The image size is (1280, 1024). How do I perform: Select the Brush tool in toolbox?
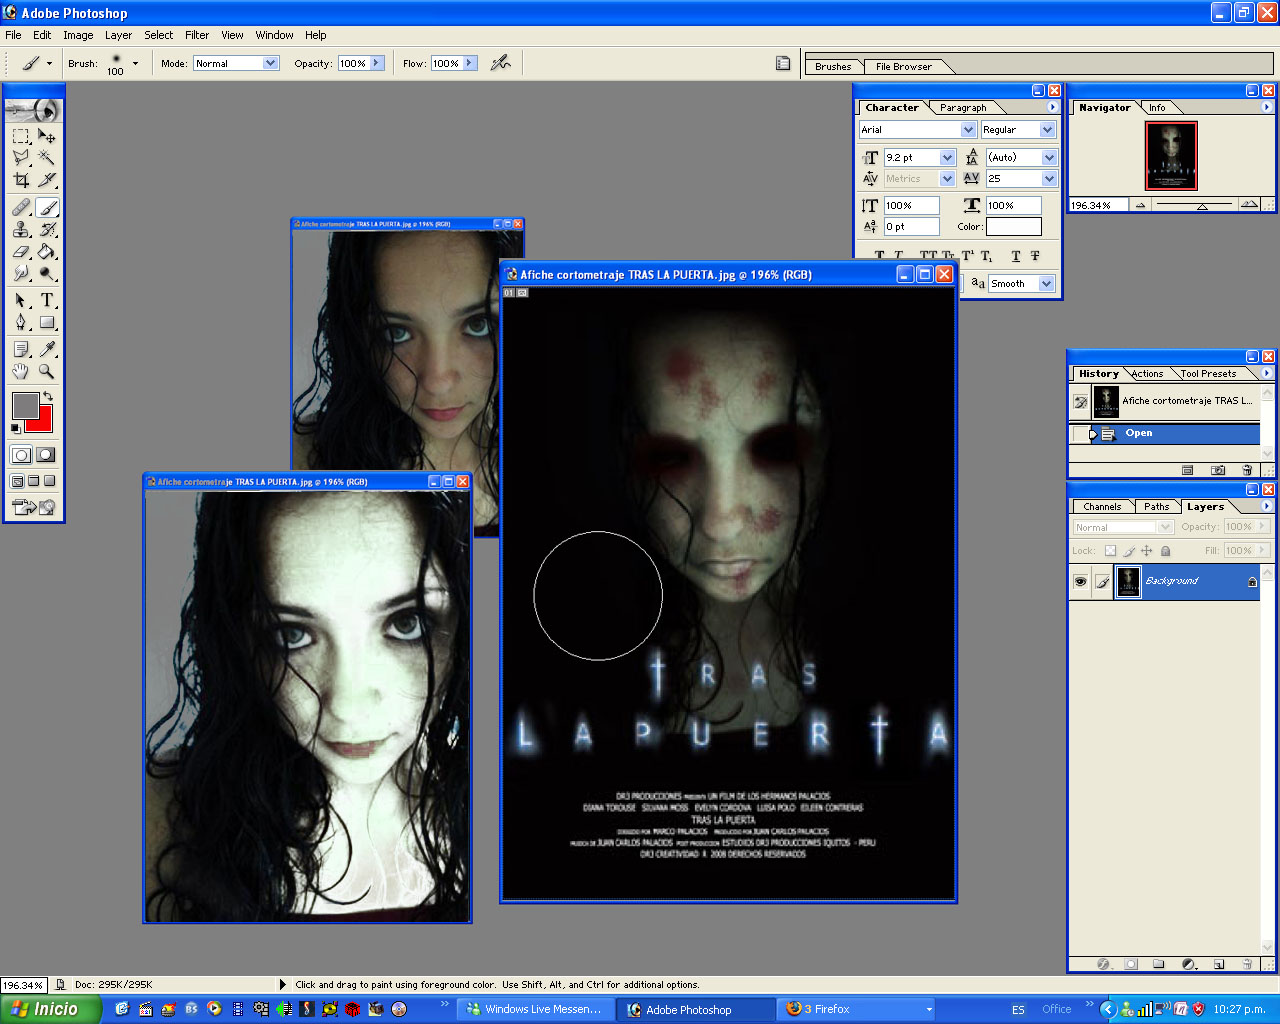(x=47, y=208)
